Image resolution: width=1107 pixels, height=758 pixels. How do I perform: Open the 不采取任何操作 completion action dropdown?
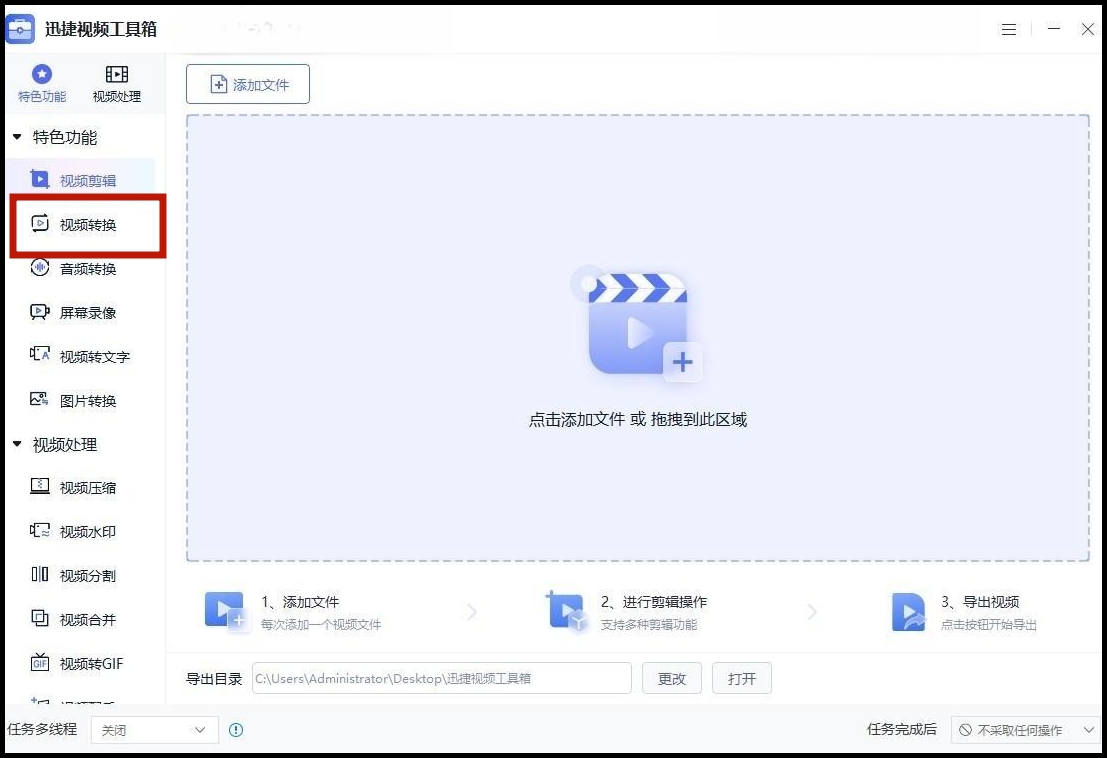[1025, 730]
